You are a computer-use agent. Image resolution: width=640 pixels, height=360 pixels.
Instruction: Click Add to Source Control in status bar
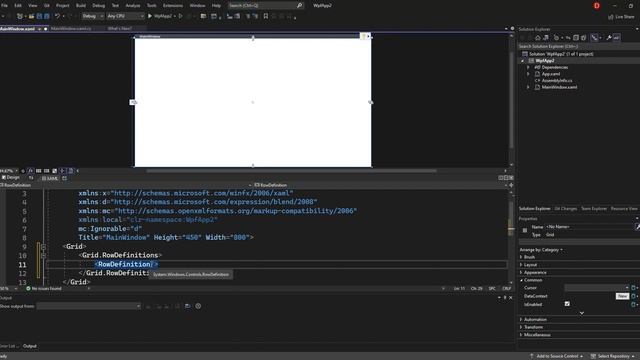(558, 356)
